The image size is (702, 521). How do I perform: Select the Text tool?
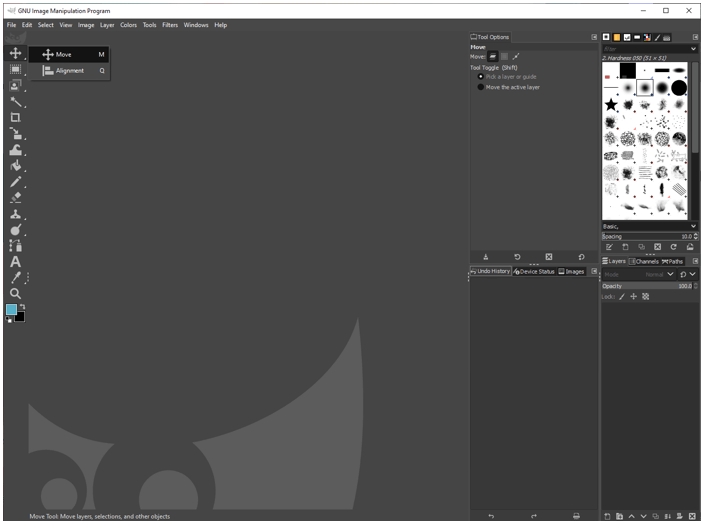(15, 262)
